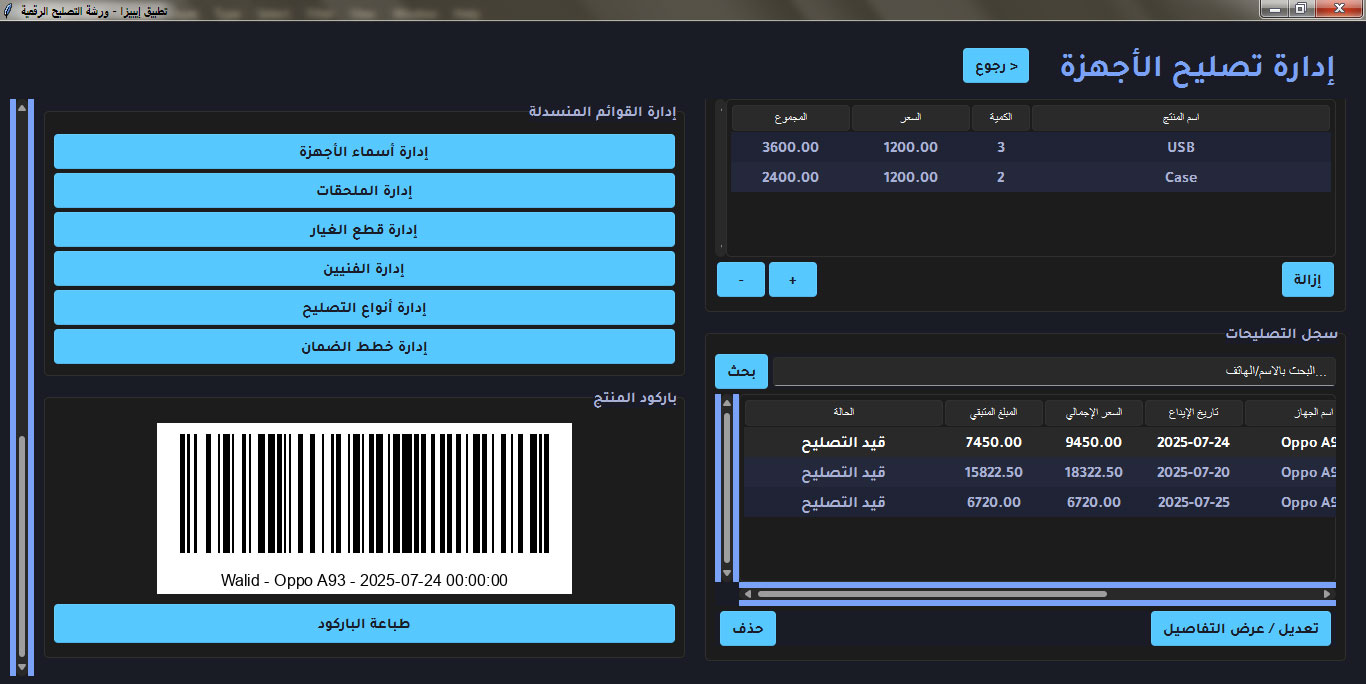The image size is (1366, 684).
Task: Select repair row dated 2025-07-24
Action: pos(1040,442)
